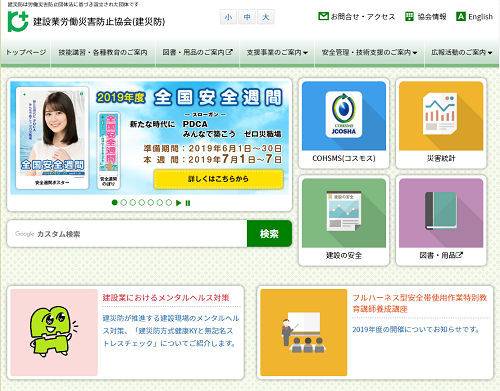Click external link icon beside 図書・用品のご案内
The height and width of the screenshot is (391, 500).
229,52
